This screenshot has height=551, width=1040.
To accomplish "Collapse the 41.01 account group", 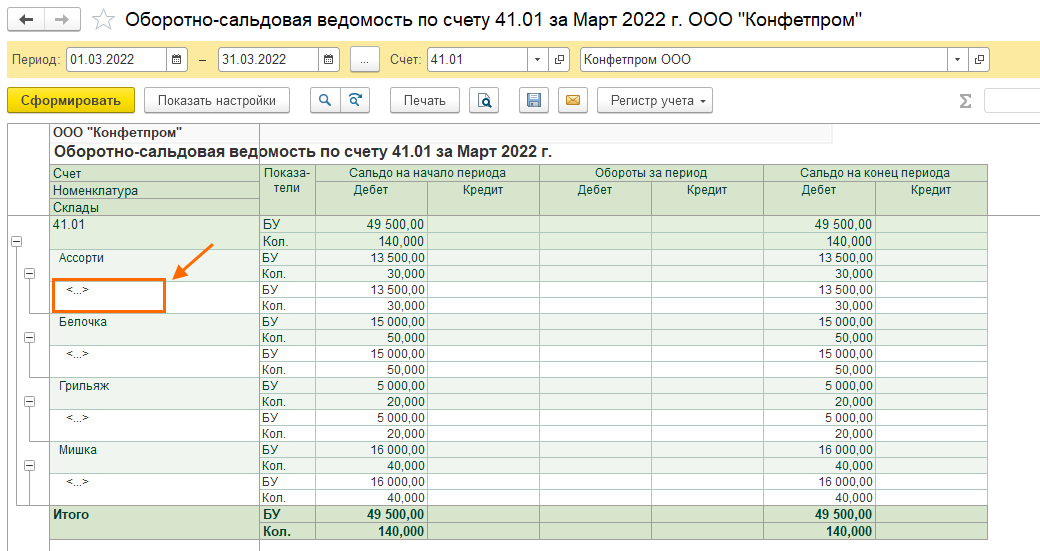I will point(17,241).
